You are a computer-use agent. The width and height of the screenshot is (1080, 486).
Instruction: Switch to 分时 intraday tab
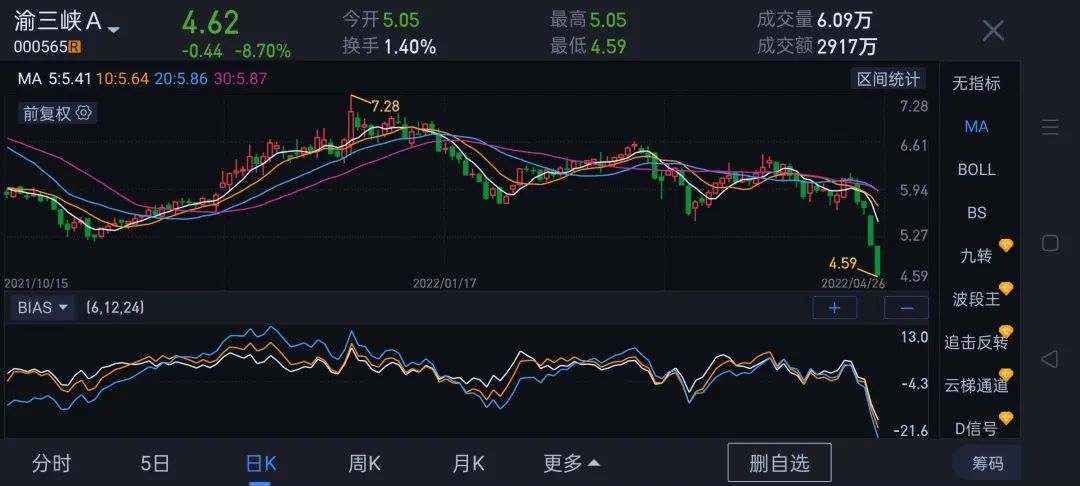52,463
